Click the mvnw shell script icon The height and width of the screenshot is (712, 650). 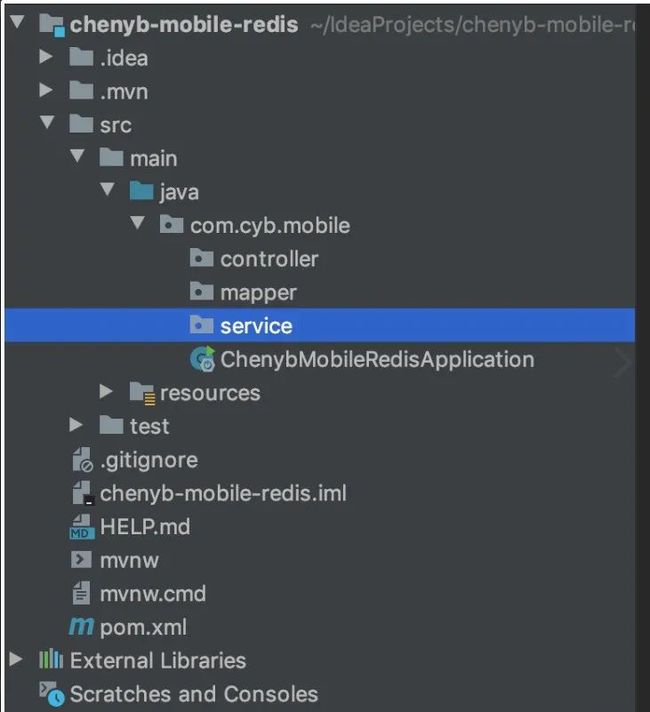tap(81, 560)
